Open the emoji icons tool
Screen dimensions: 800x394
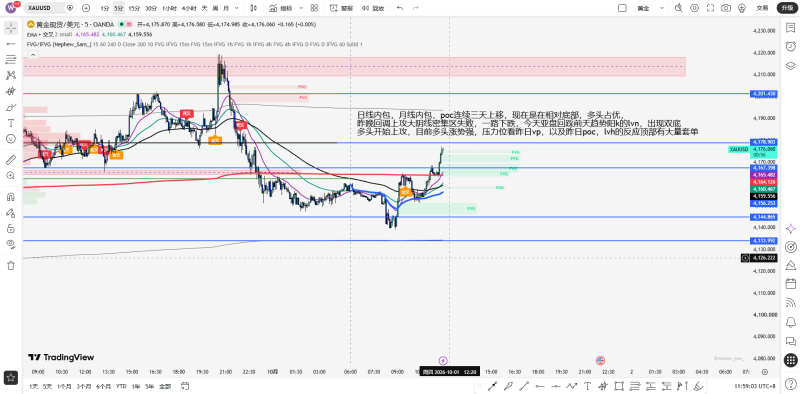pos(11,139)
